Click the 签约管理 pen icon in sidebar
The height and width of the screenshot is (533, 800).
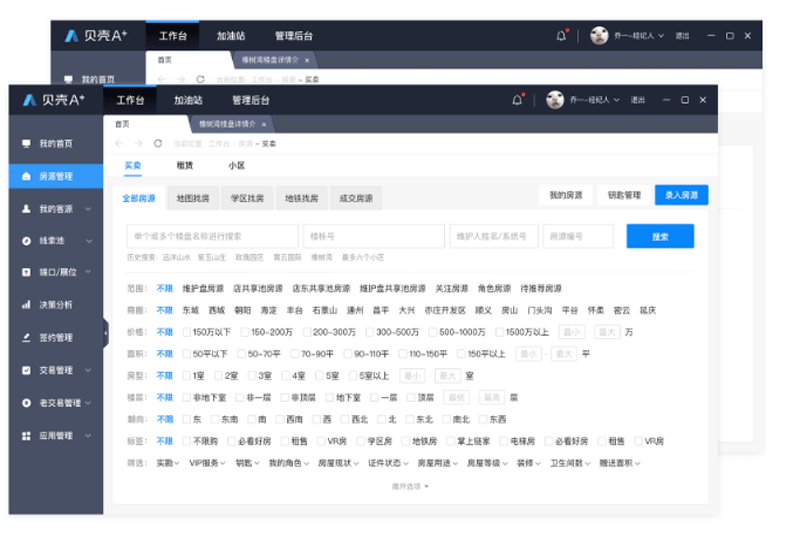pyautogui.click(x=26, y=338)
